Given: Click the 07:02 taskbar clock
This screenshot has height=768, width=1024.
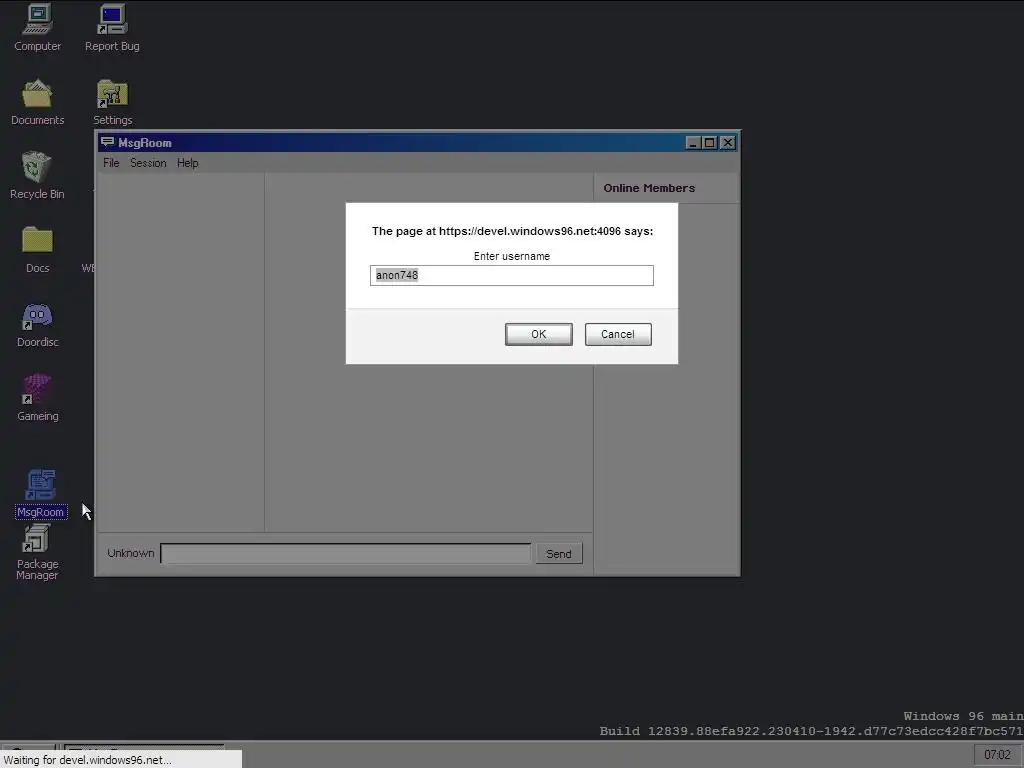Looking at the screenshot, I should point(997,755).
